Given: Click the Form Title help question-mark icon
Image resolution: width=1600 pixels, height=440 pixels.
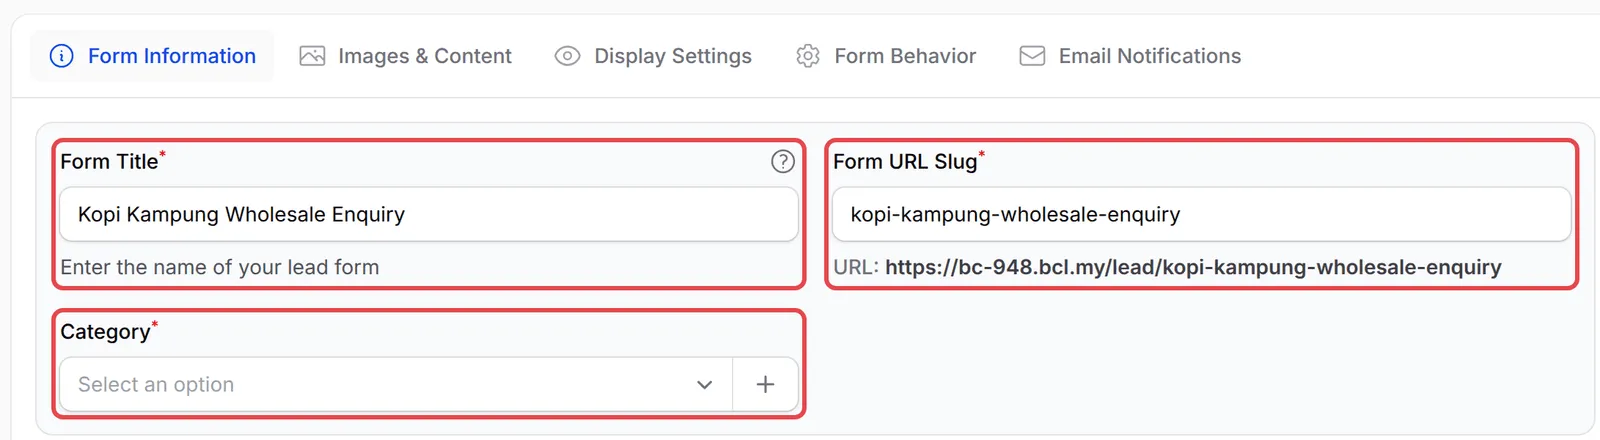Looking at the screenshot, I should tap(783, 161).
